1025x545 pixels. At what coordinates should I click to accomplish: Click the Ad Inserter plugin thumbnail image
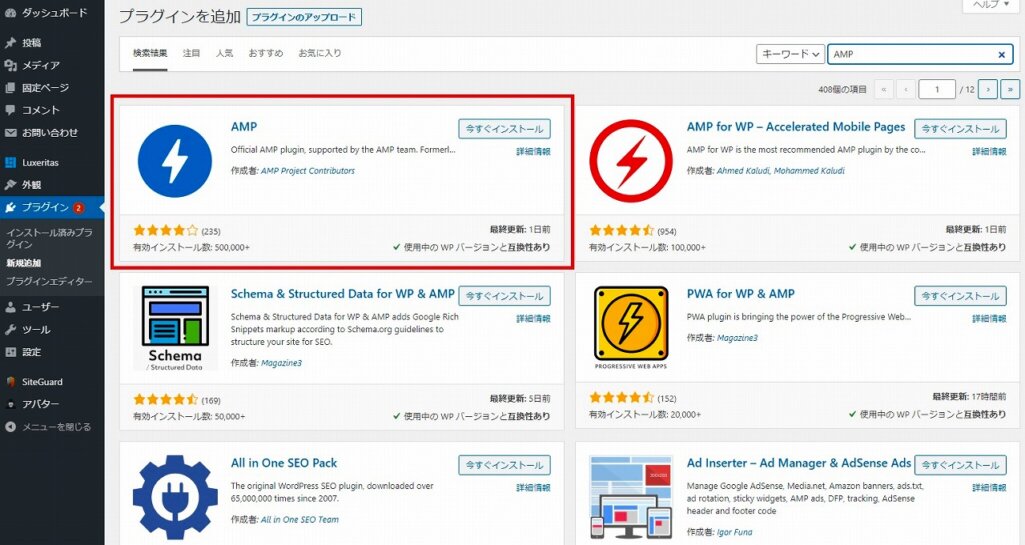click(631, 497)
